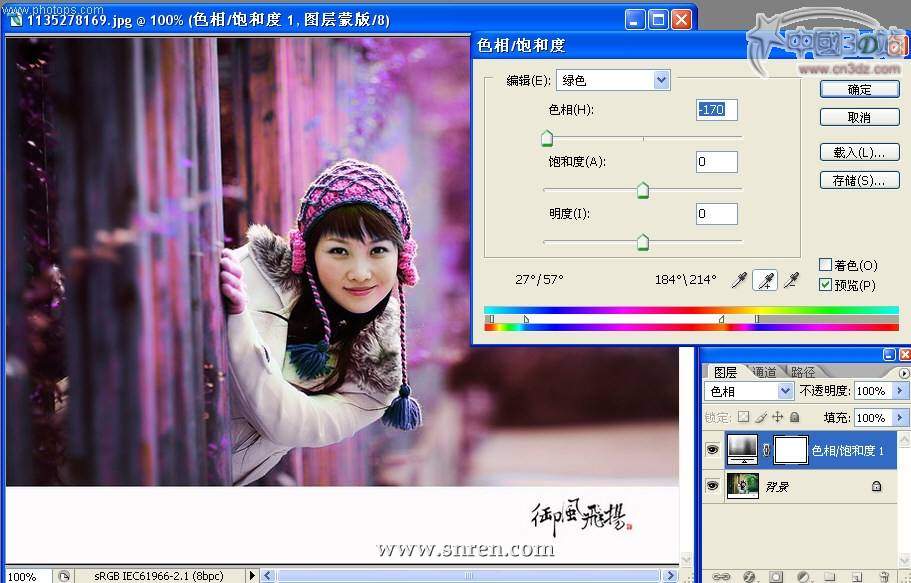
Task: Click the horizontal scrollbar right arrow
Action: click(x=670, y=575)
